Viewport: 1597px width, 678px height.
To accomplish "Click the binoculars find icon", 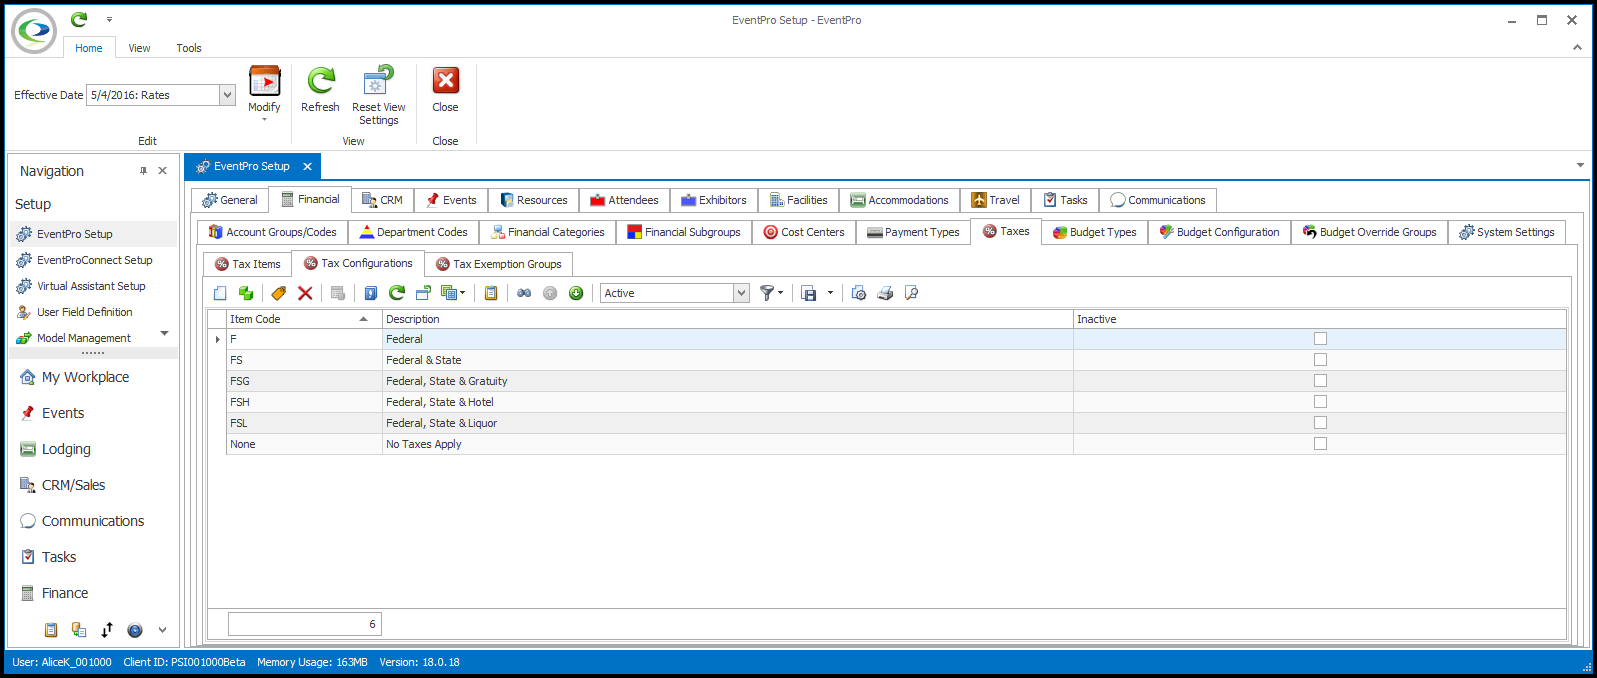I will [x=524, y=293].
